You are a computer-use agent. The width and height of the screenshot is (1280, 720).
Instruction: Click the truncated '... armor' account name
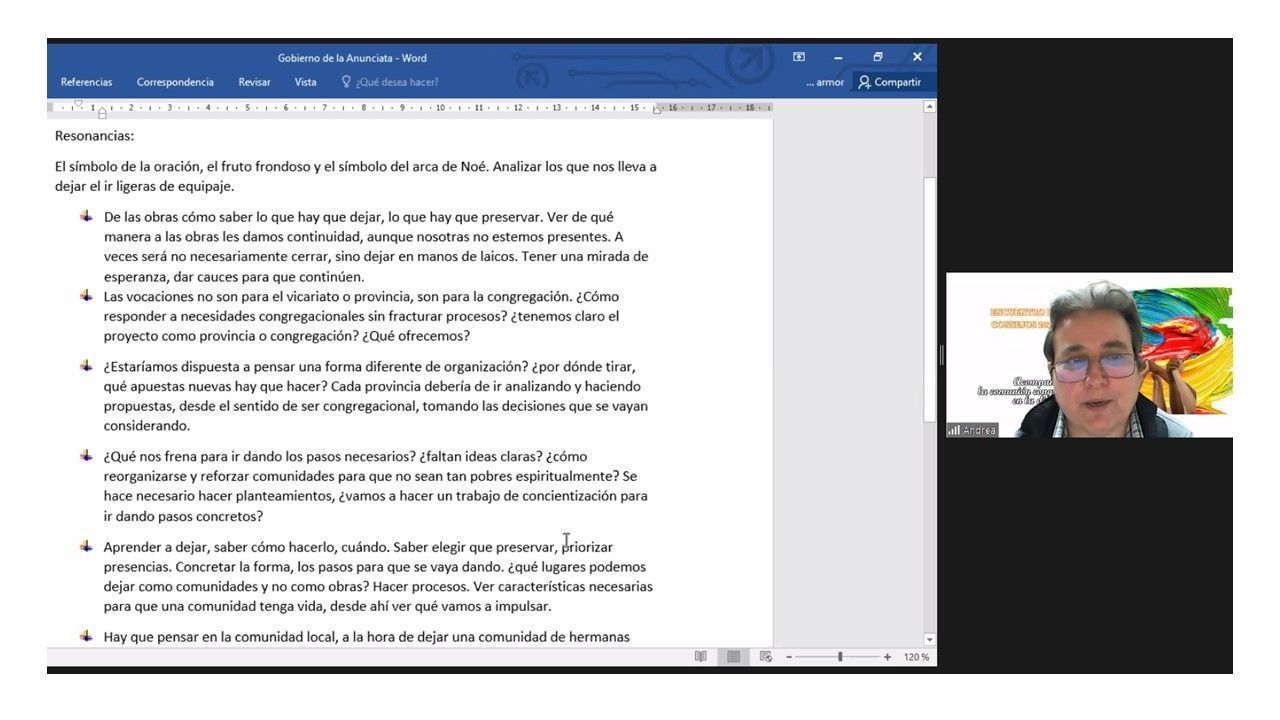(825, 82)
